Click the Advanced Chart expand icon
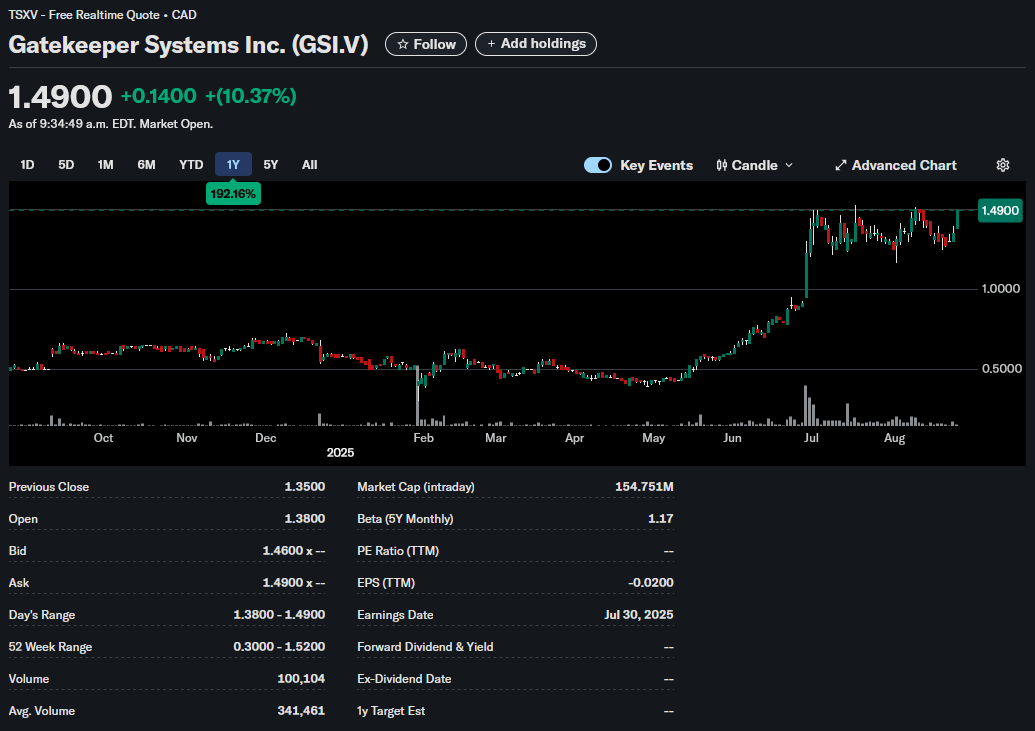 tap(841, 165)
